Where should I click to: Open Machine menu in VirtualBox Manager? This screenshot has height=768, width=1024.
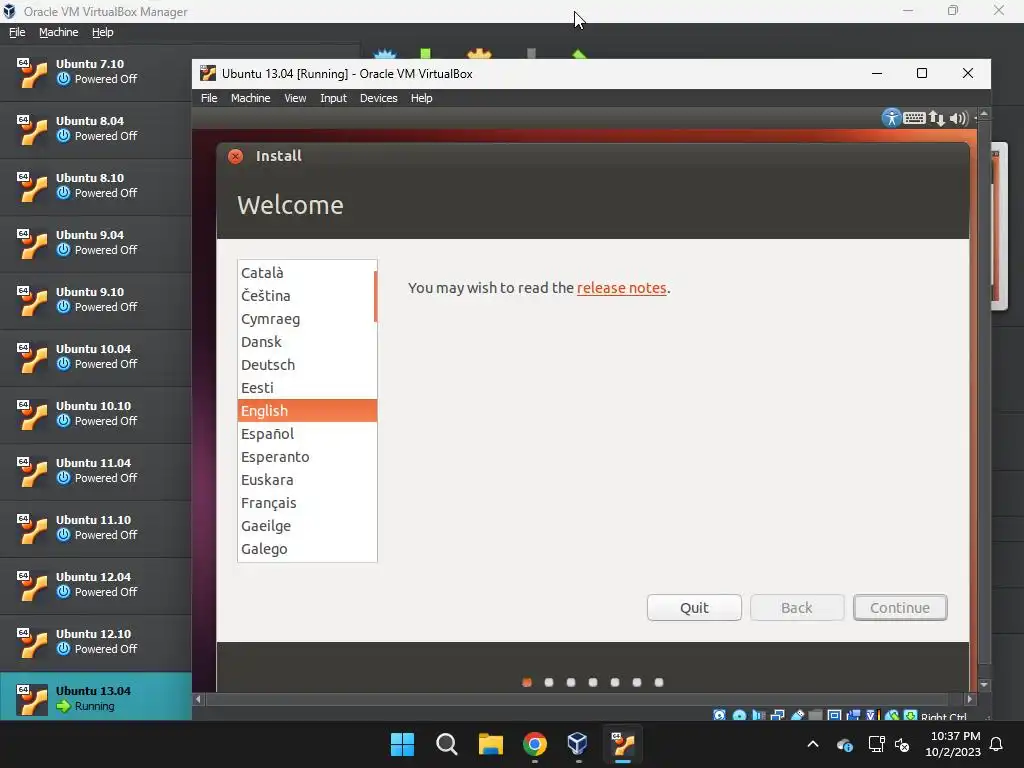[x=58, y=32]
